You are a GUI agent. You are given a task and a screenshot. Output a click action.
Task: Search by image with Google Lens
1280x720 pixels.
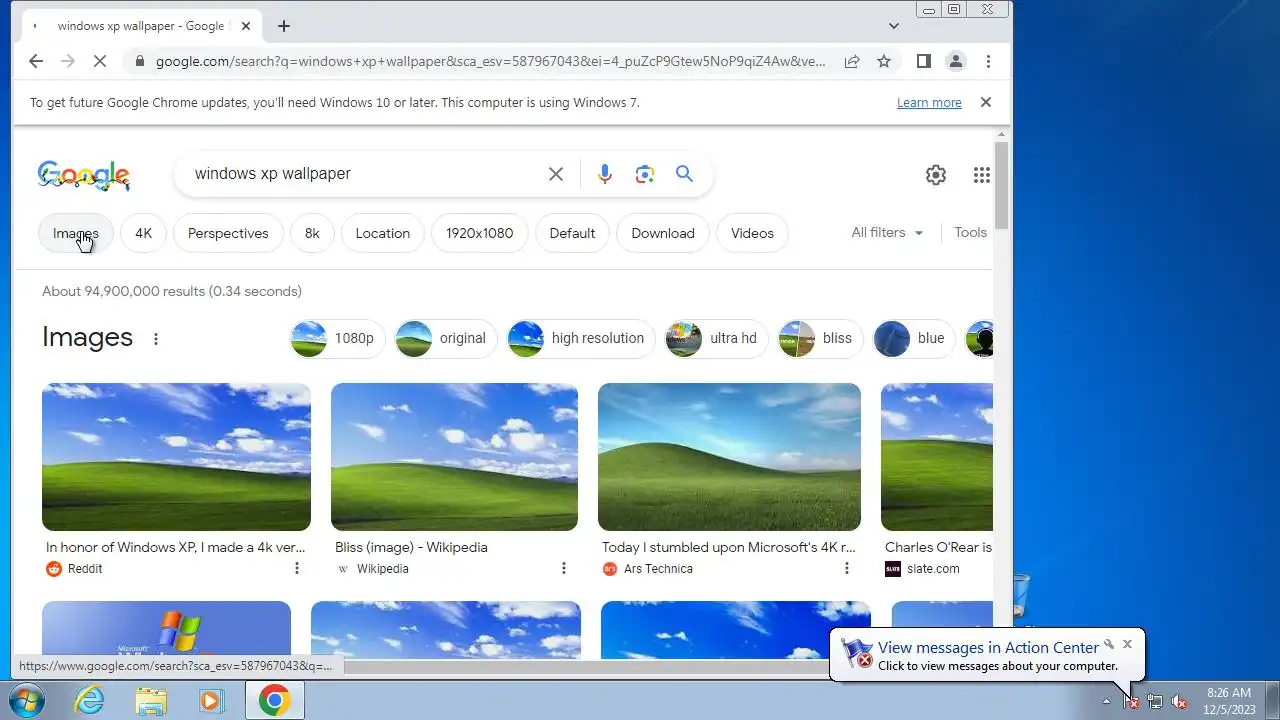645,174
